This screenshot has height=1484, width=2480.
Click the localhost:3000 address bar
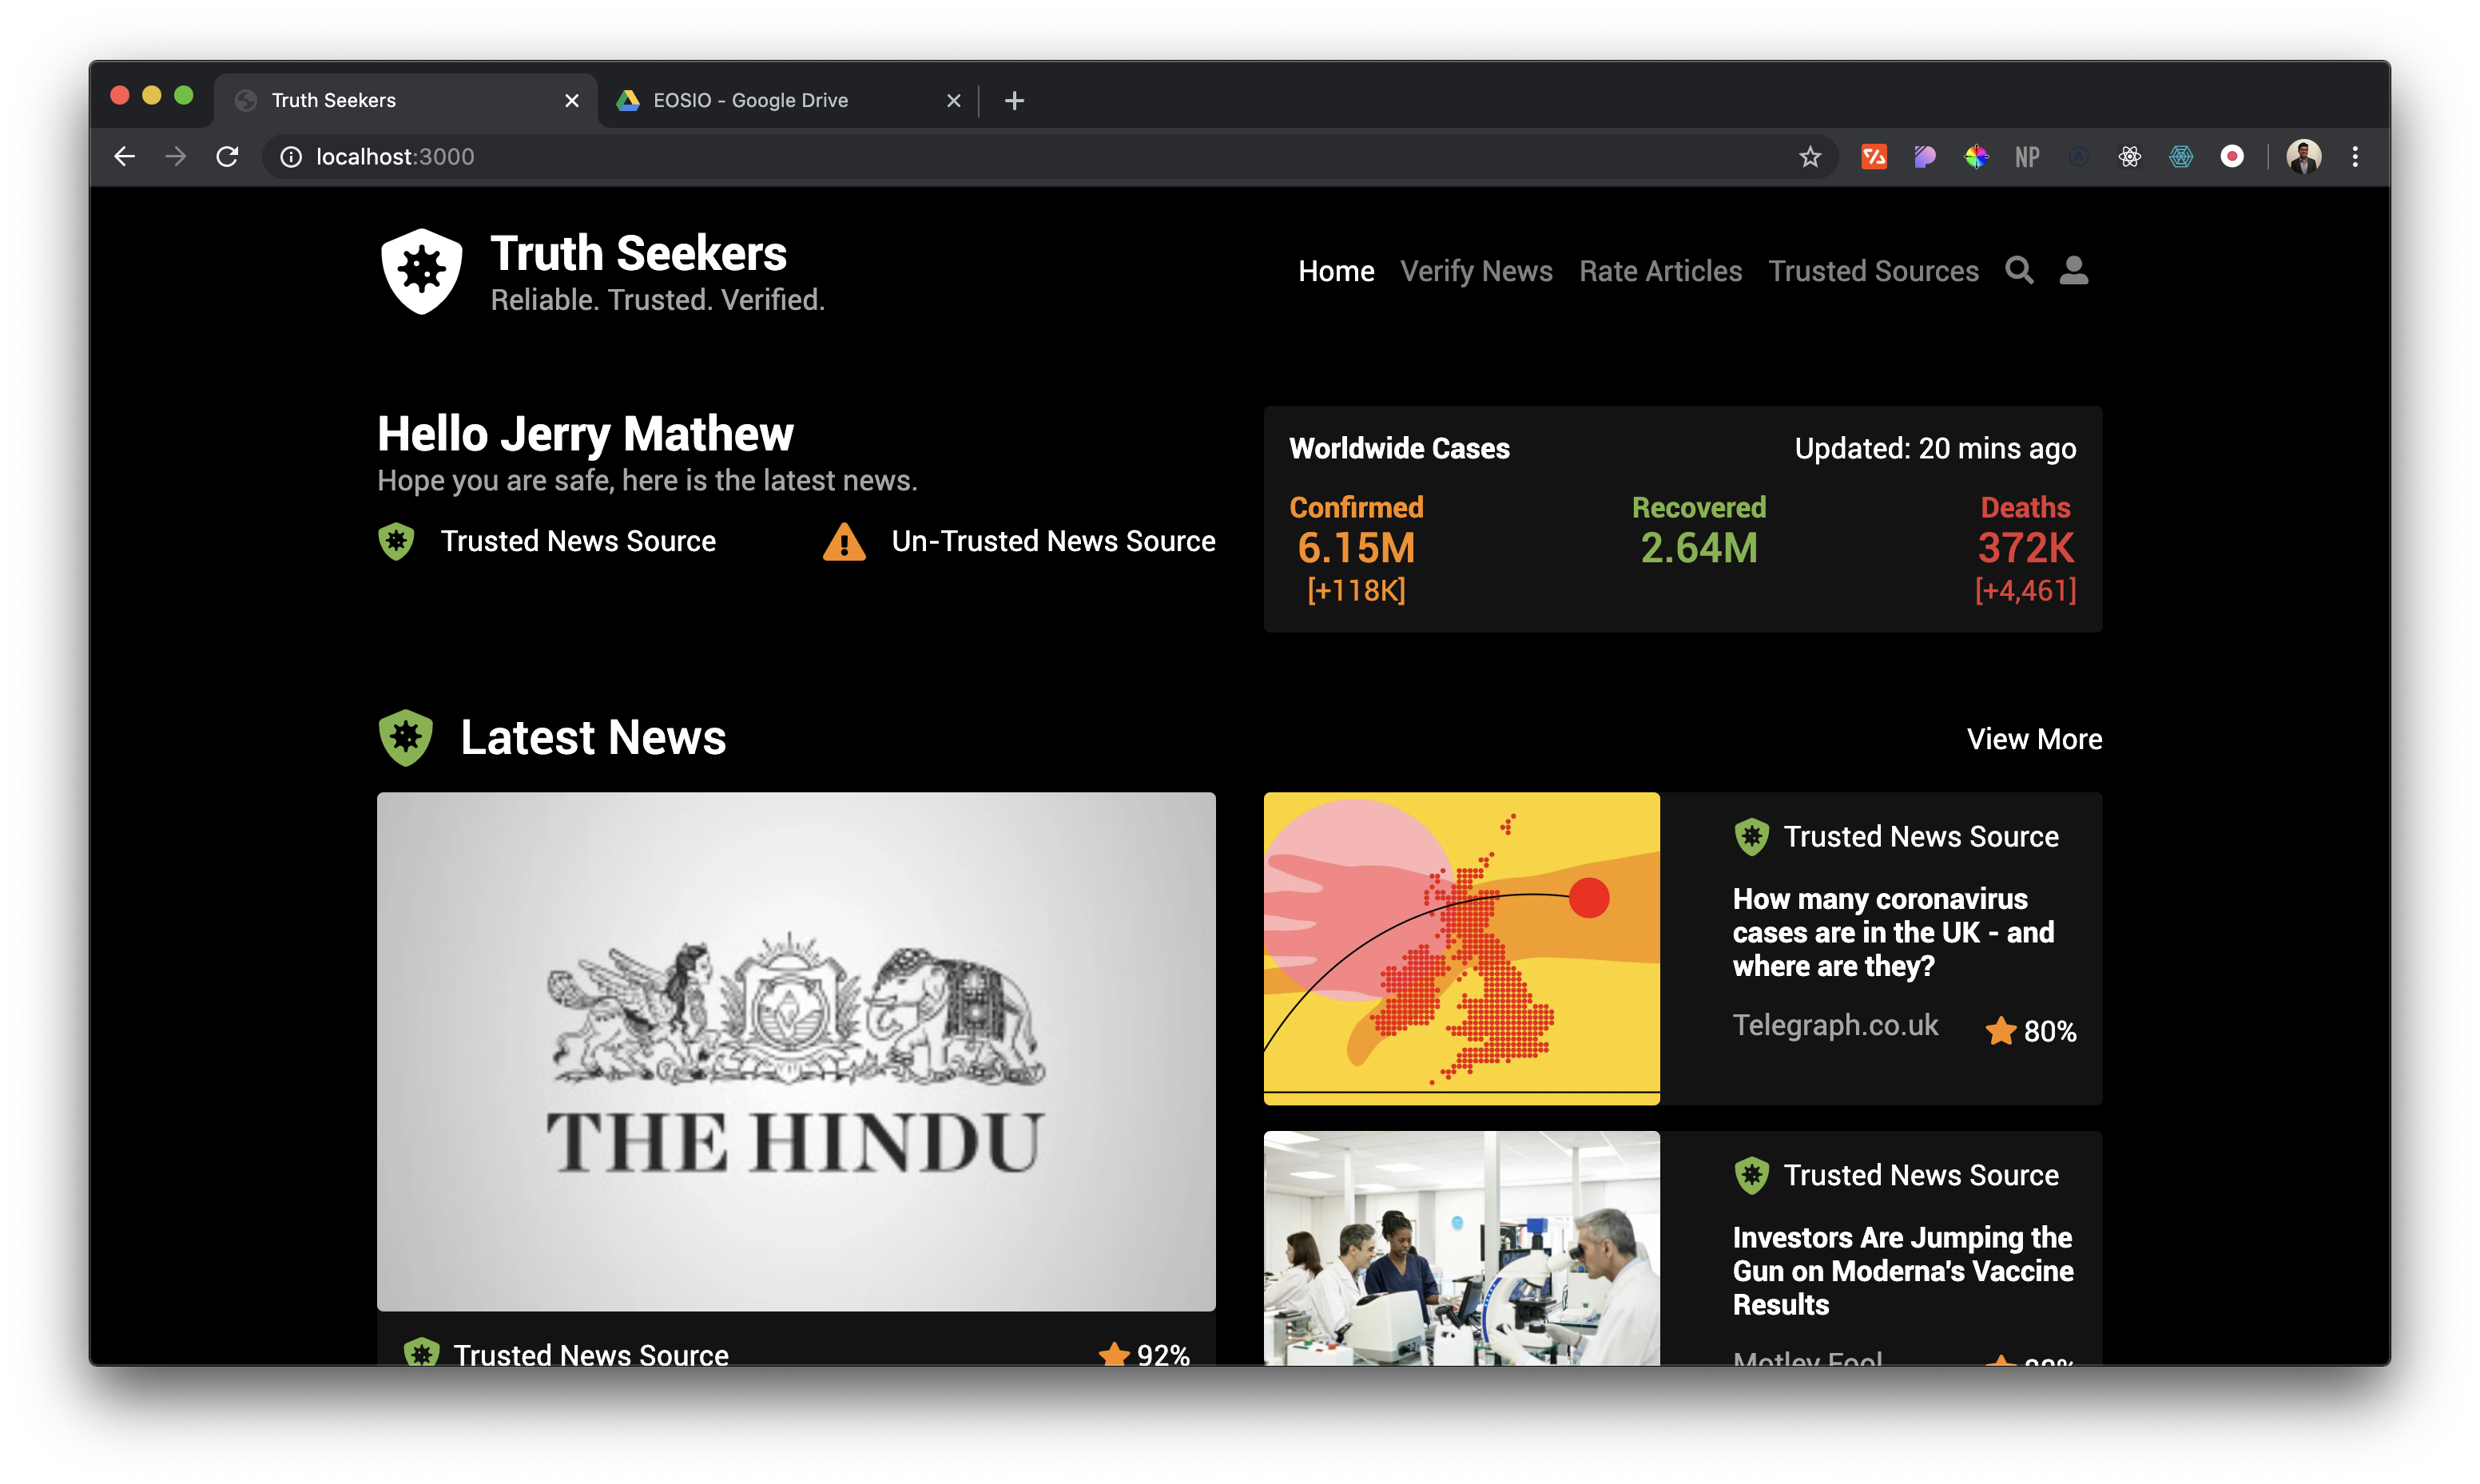(x=900, y=157)
